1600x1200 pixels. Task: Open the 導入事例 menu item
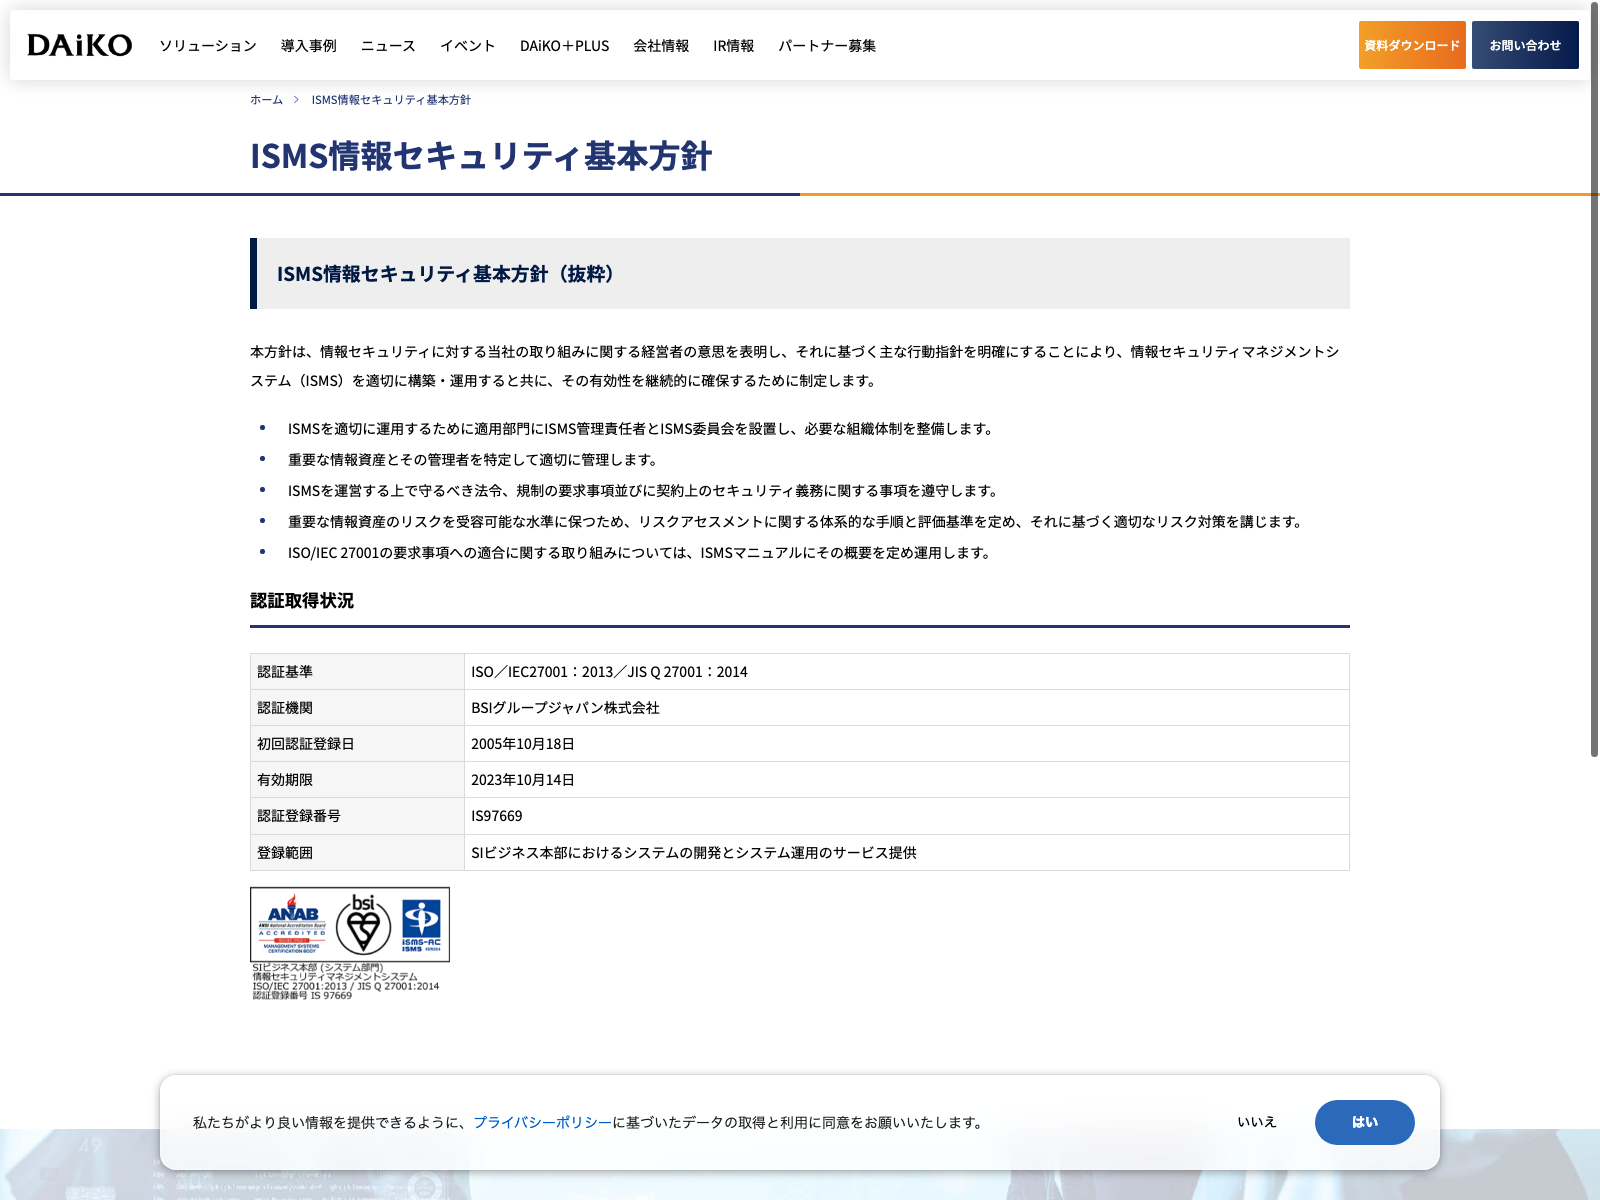pos(308,46)
